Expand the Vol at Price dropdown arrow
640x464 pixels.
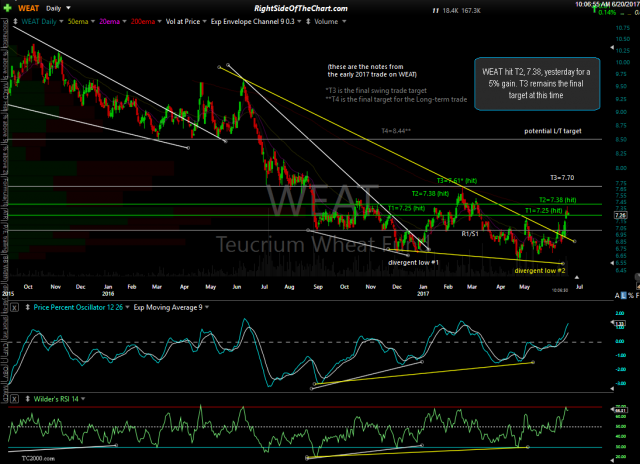(204, 21)
